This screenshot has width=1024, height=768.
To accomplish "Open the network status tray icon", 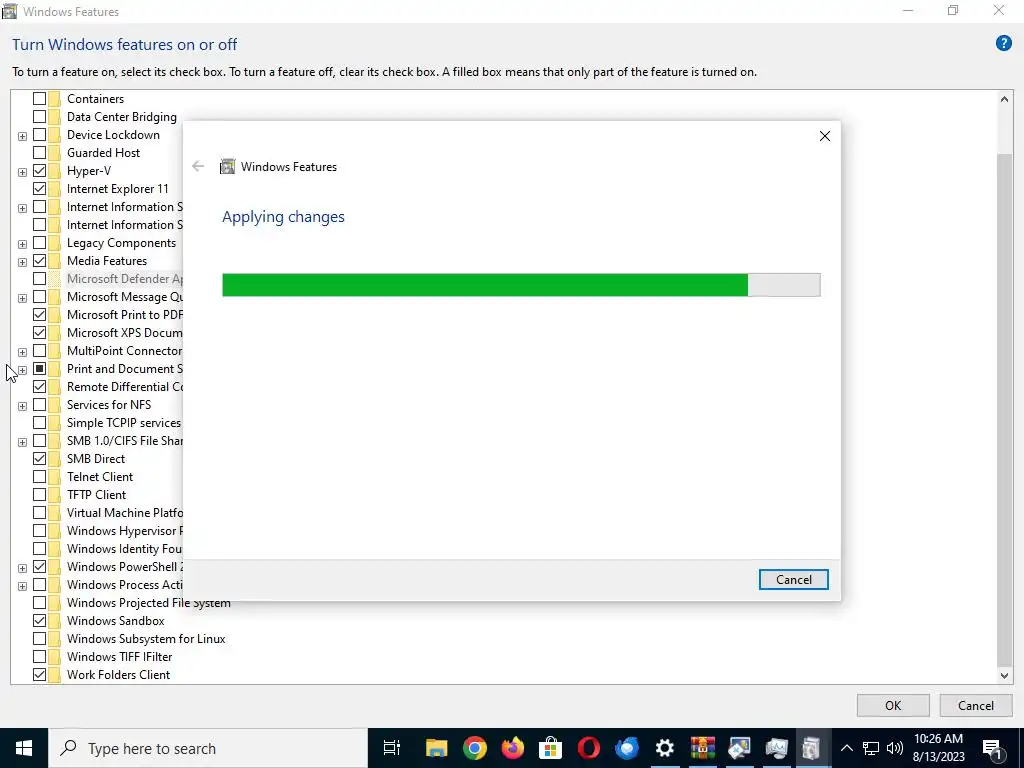I will [871, 748].
